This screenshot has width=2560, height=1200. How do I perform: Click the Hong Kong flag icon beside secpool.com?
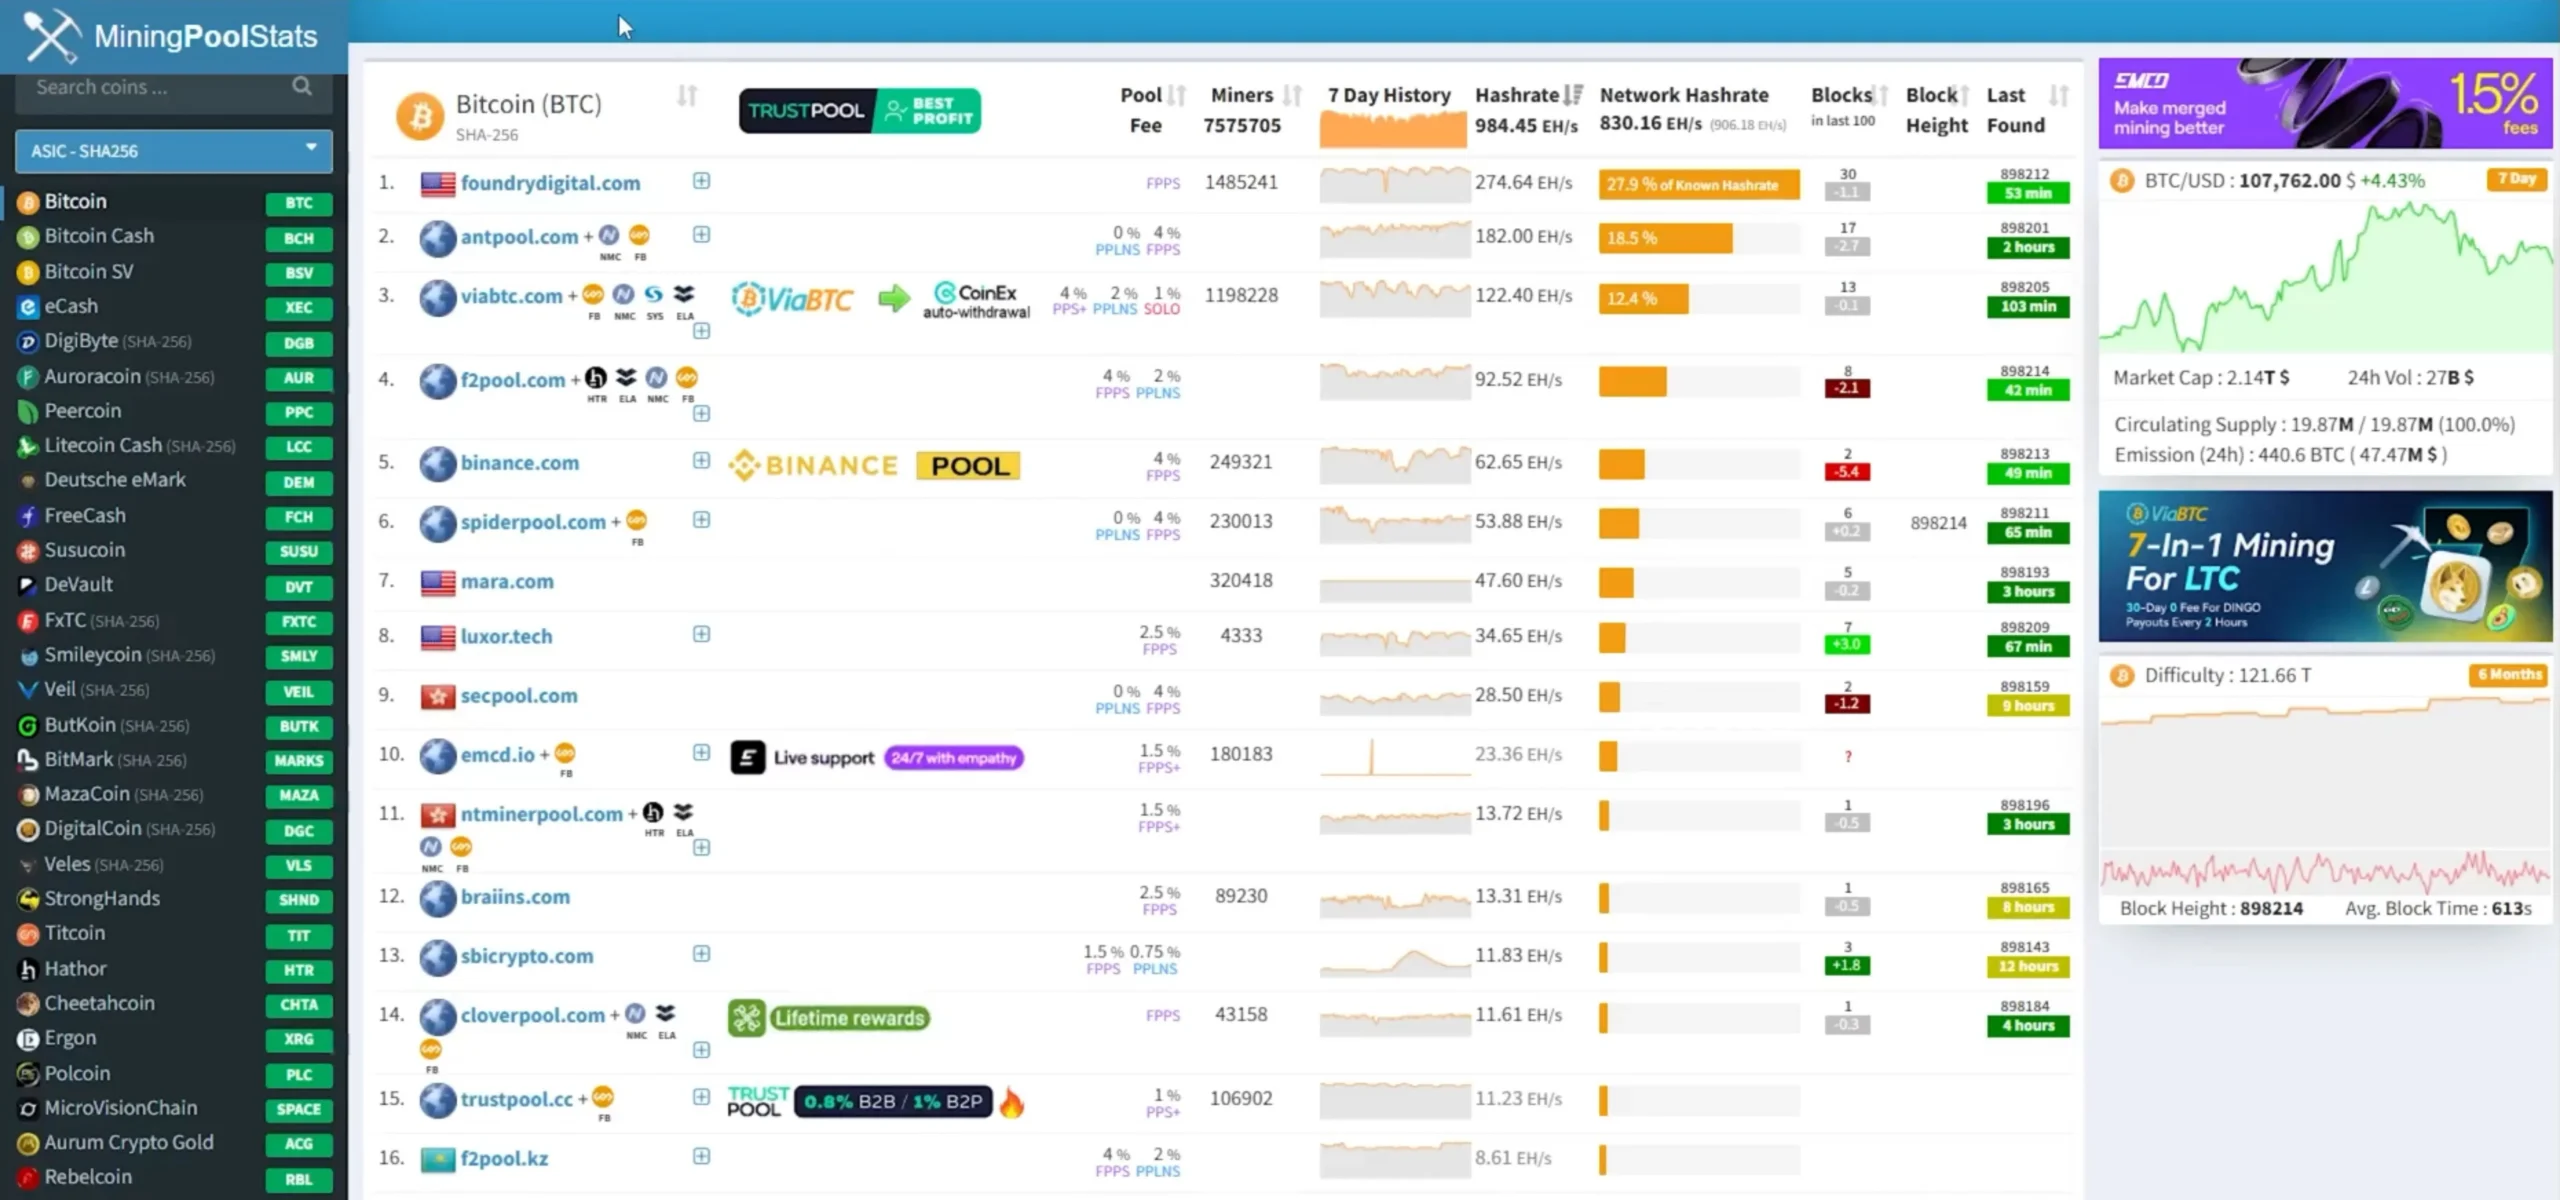(x=438, y=696)
